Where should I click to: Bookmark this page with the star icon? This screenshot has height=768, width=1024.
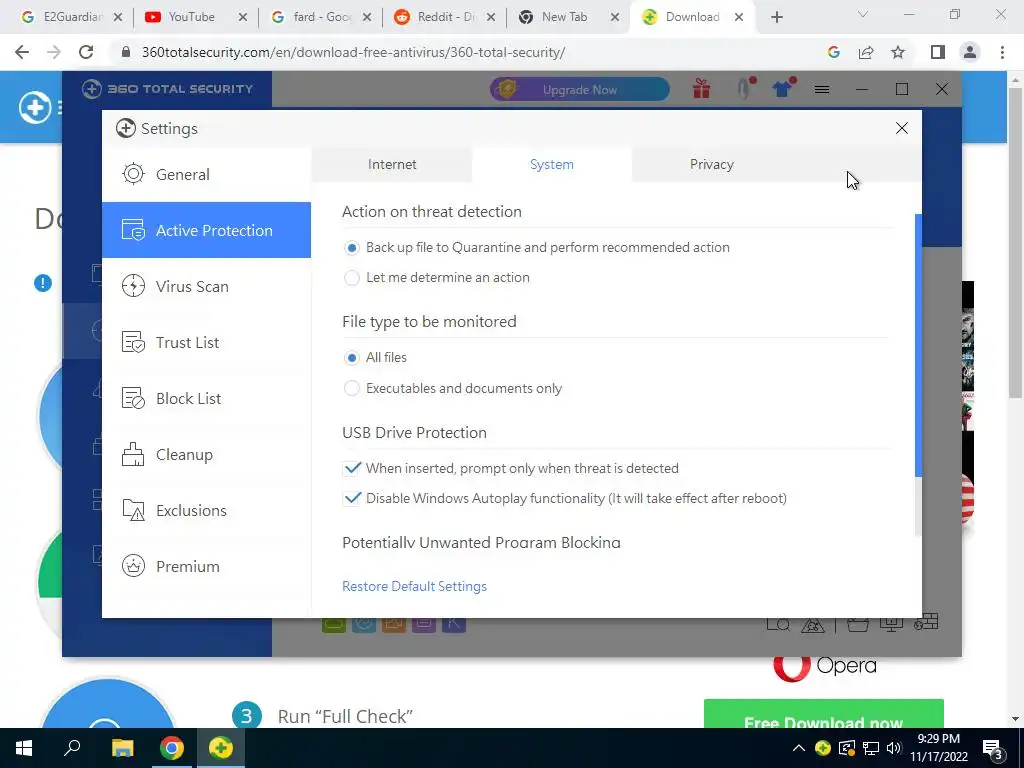[898, 52]
